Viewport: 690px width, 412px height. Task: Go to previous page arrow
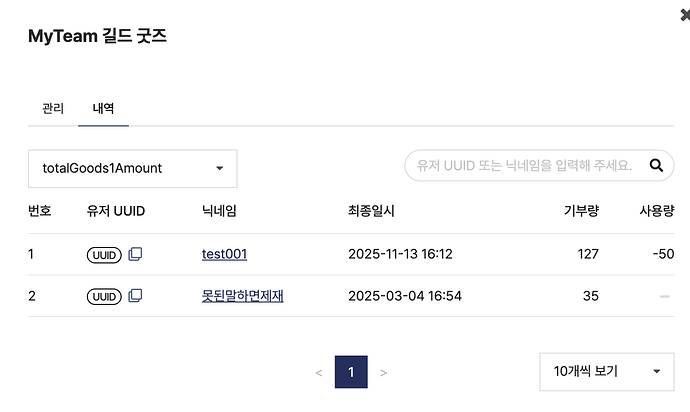tap(319, 372)
